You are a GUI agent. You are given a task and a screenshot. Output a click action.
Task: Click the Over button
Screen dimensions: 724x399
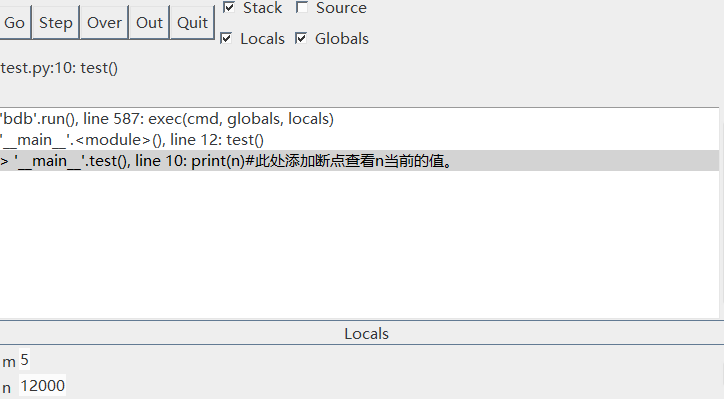(x=104, y=23)
